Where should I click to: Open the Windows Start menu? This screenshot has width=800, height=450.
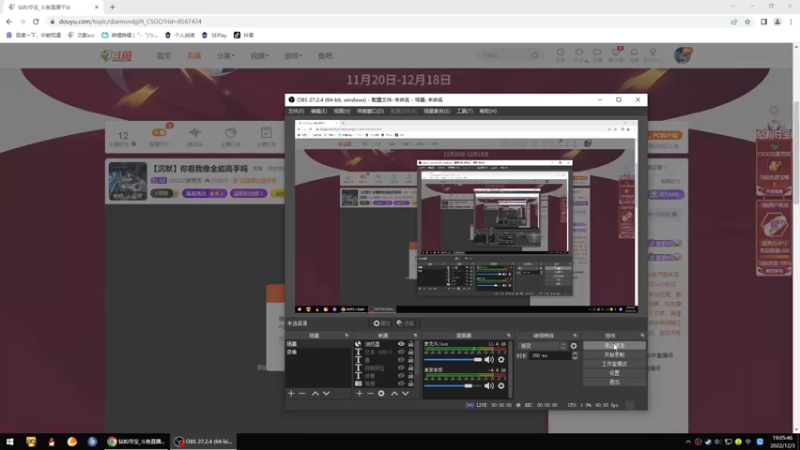(10, 441)
